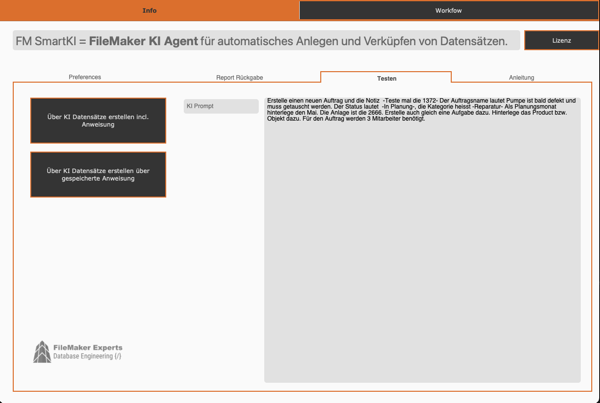This screenshot has width=600, height=403.
Task: Select the Testen tab
Action: point(386,77)
